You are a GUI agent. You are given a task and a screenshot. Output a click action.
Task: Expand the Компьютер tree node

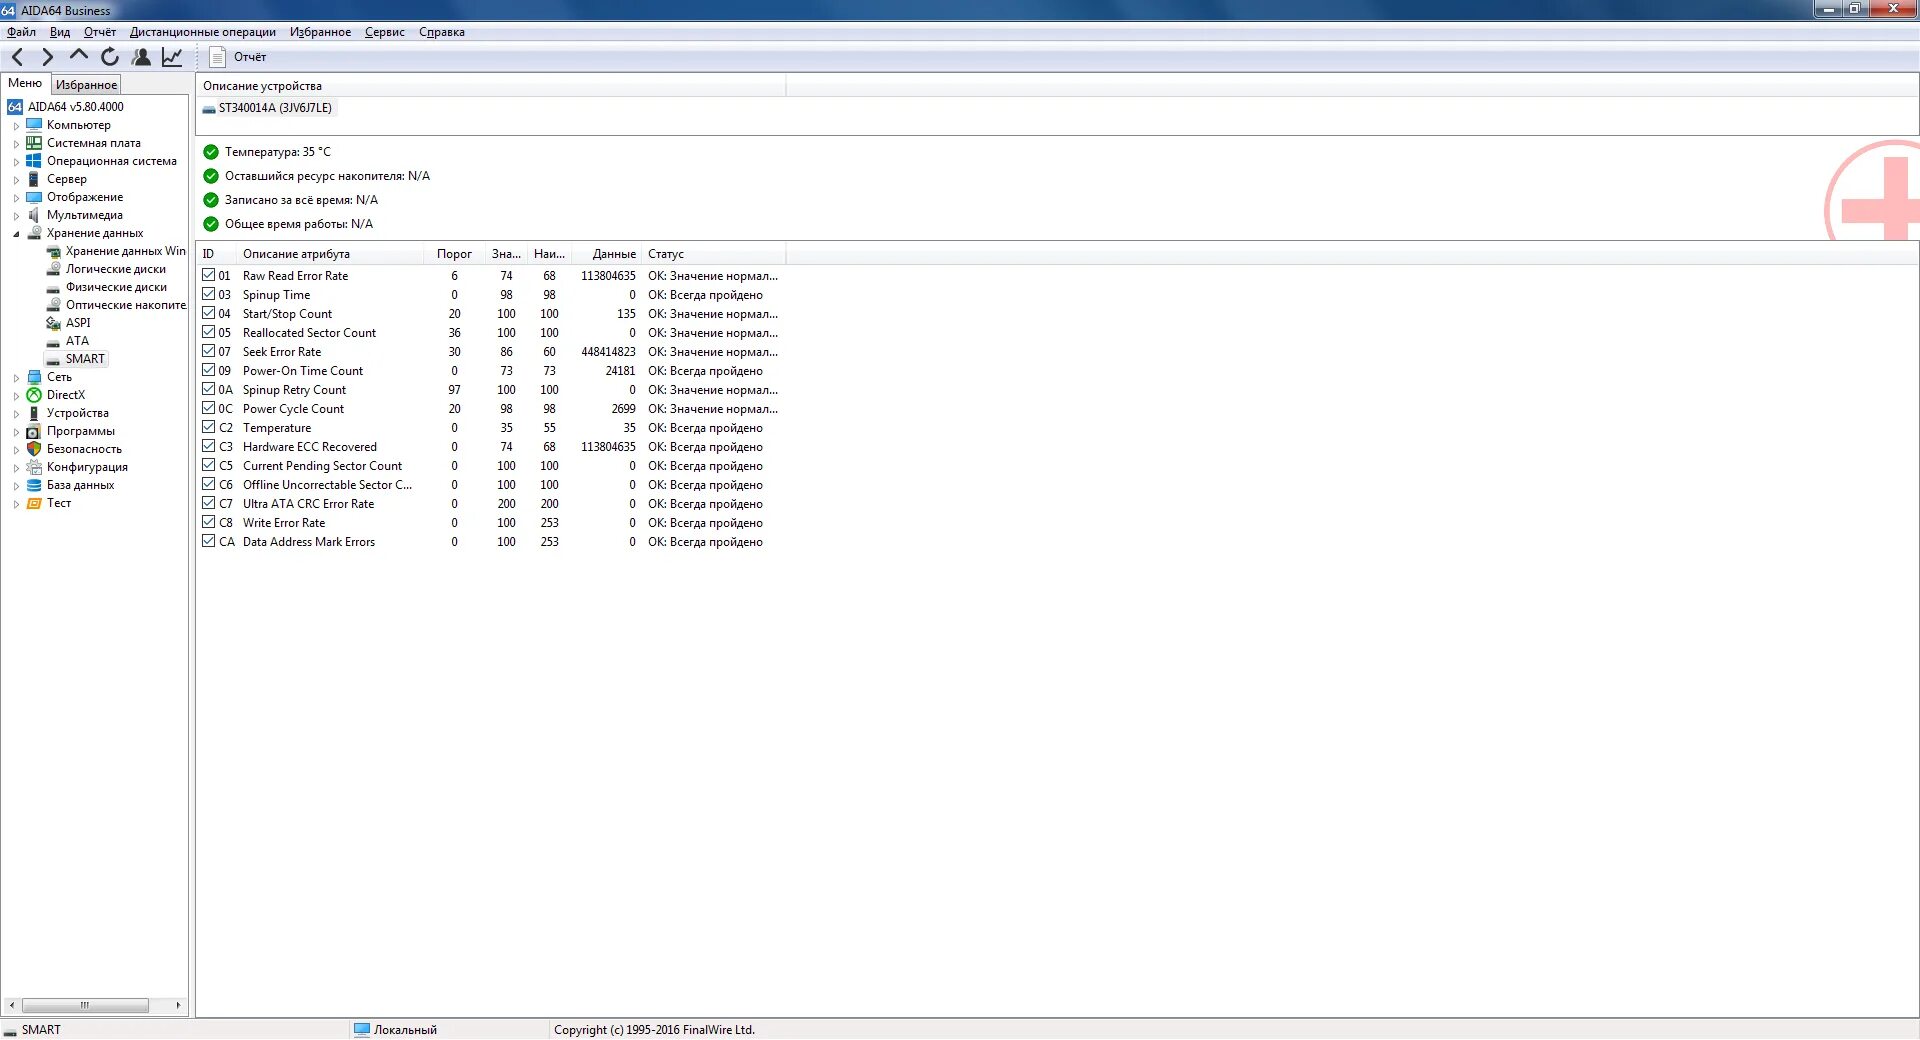(x=16, y=126)
